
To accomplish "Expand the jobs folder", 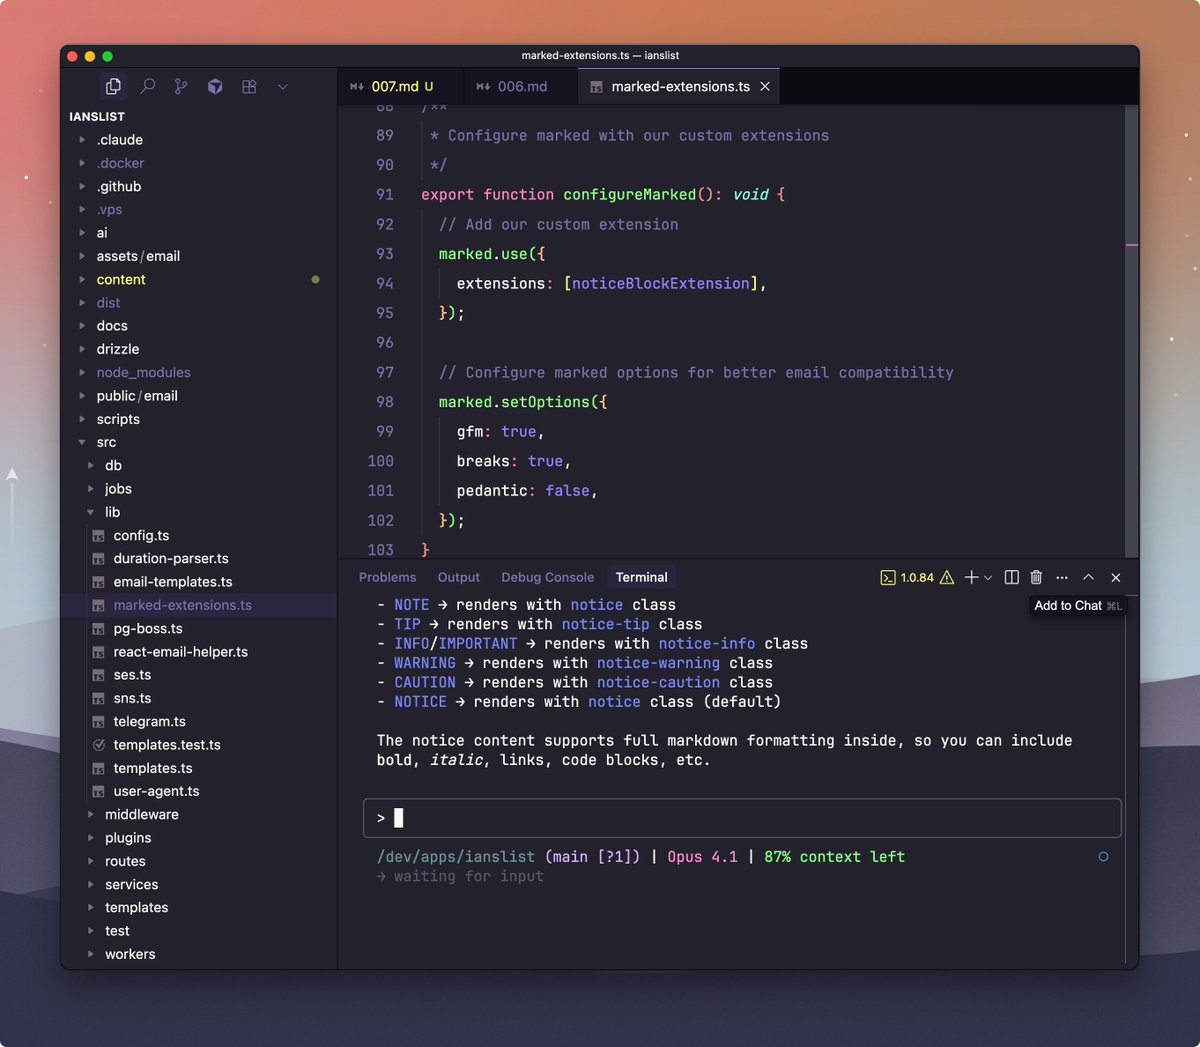I will (198, 489).
